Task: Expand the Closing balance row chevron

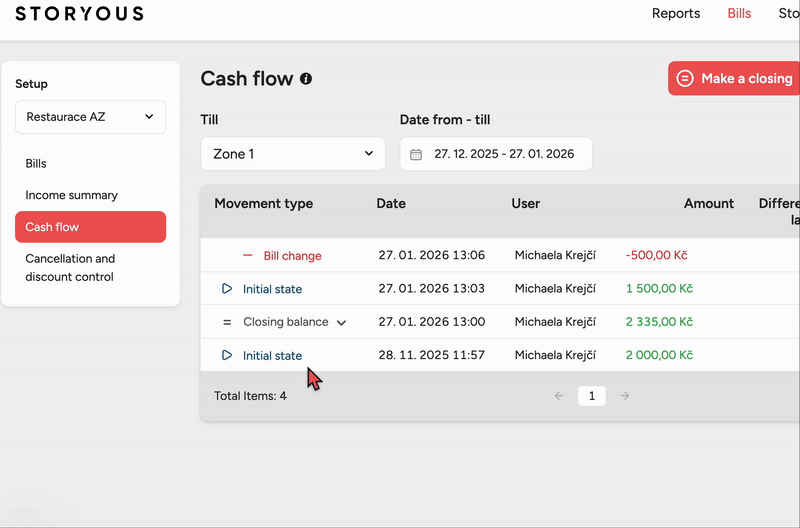Action: coord(342,323)
